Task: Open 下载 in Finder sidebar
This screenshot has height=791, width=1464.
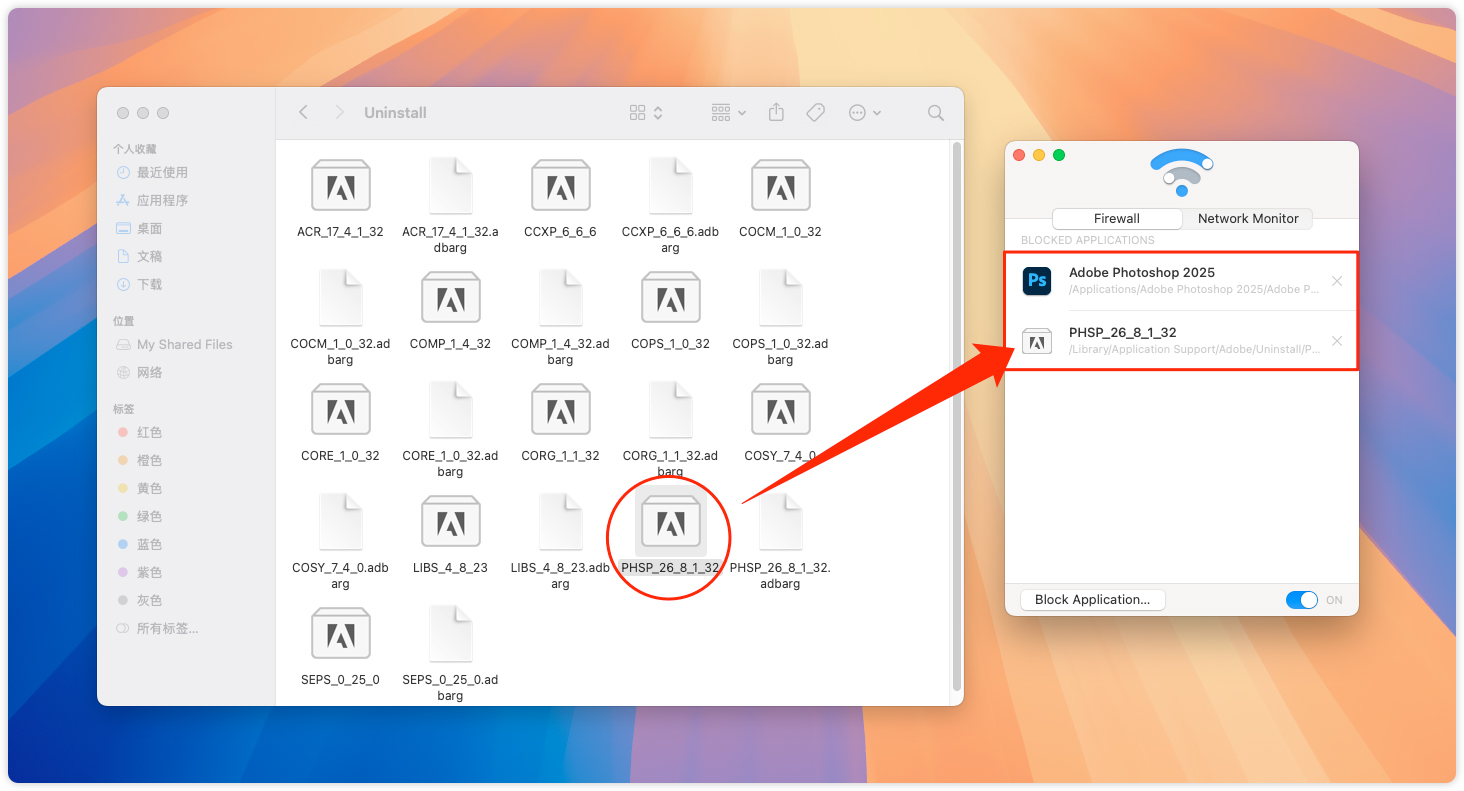Action: point(139,284)
